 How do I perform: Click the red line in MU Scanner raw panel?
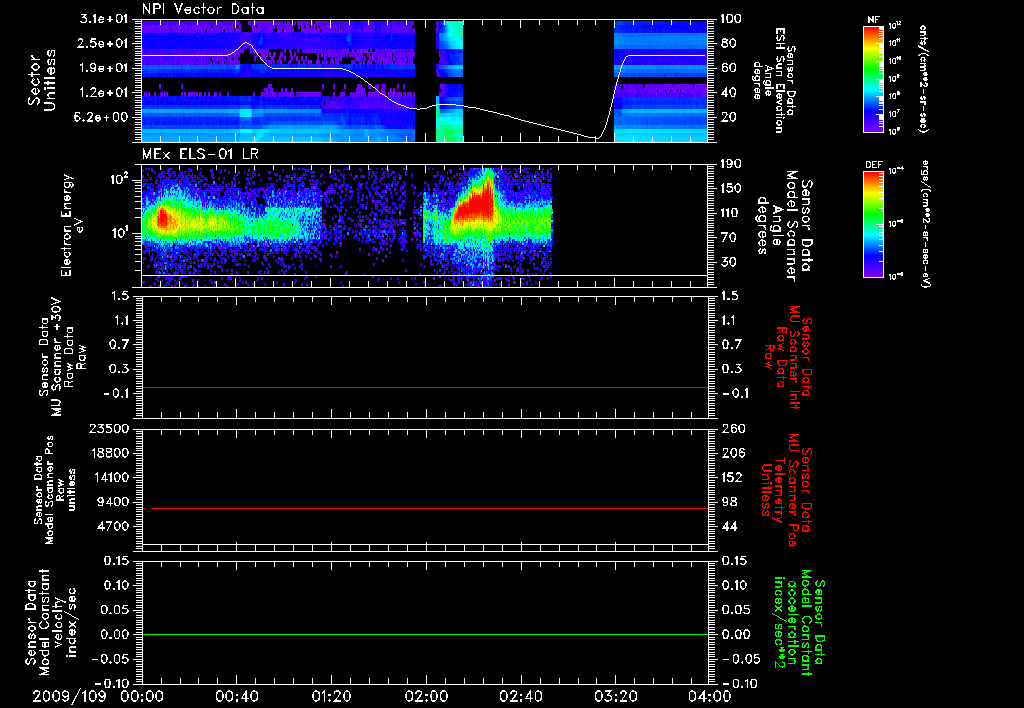(424, 387)
